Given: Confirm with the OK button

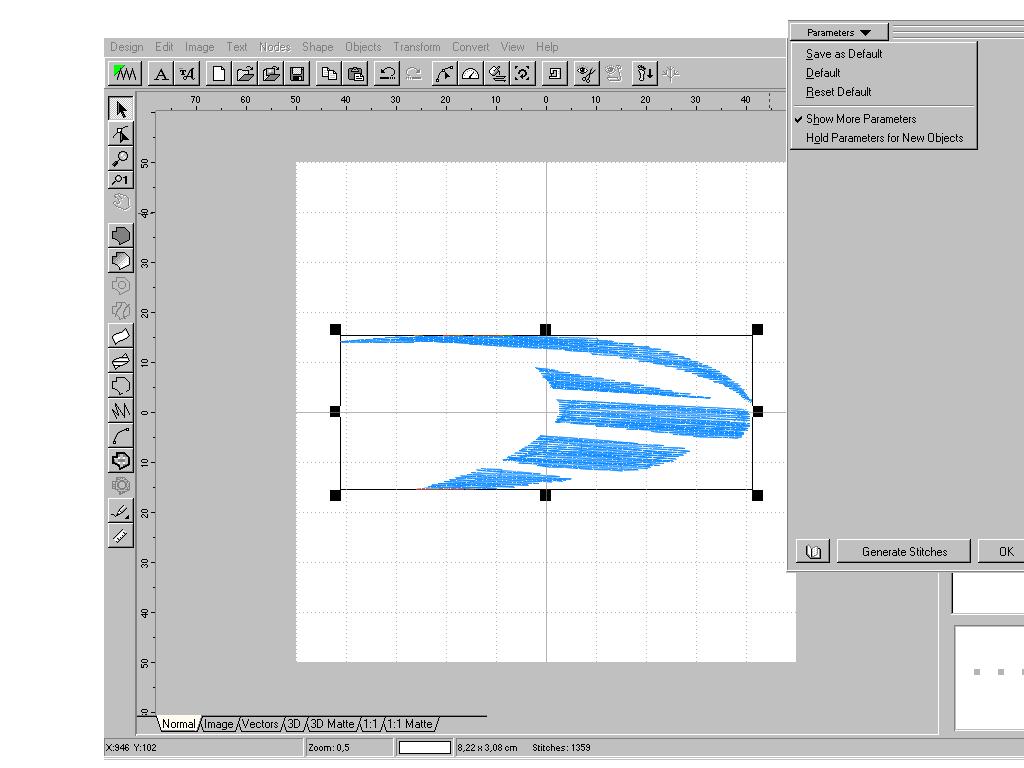Looking at the screenshot, I should coord(1006,551).
